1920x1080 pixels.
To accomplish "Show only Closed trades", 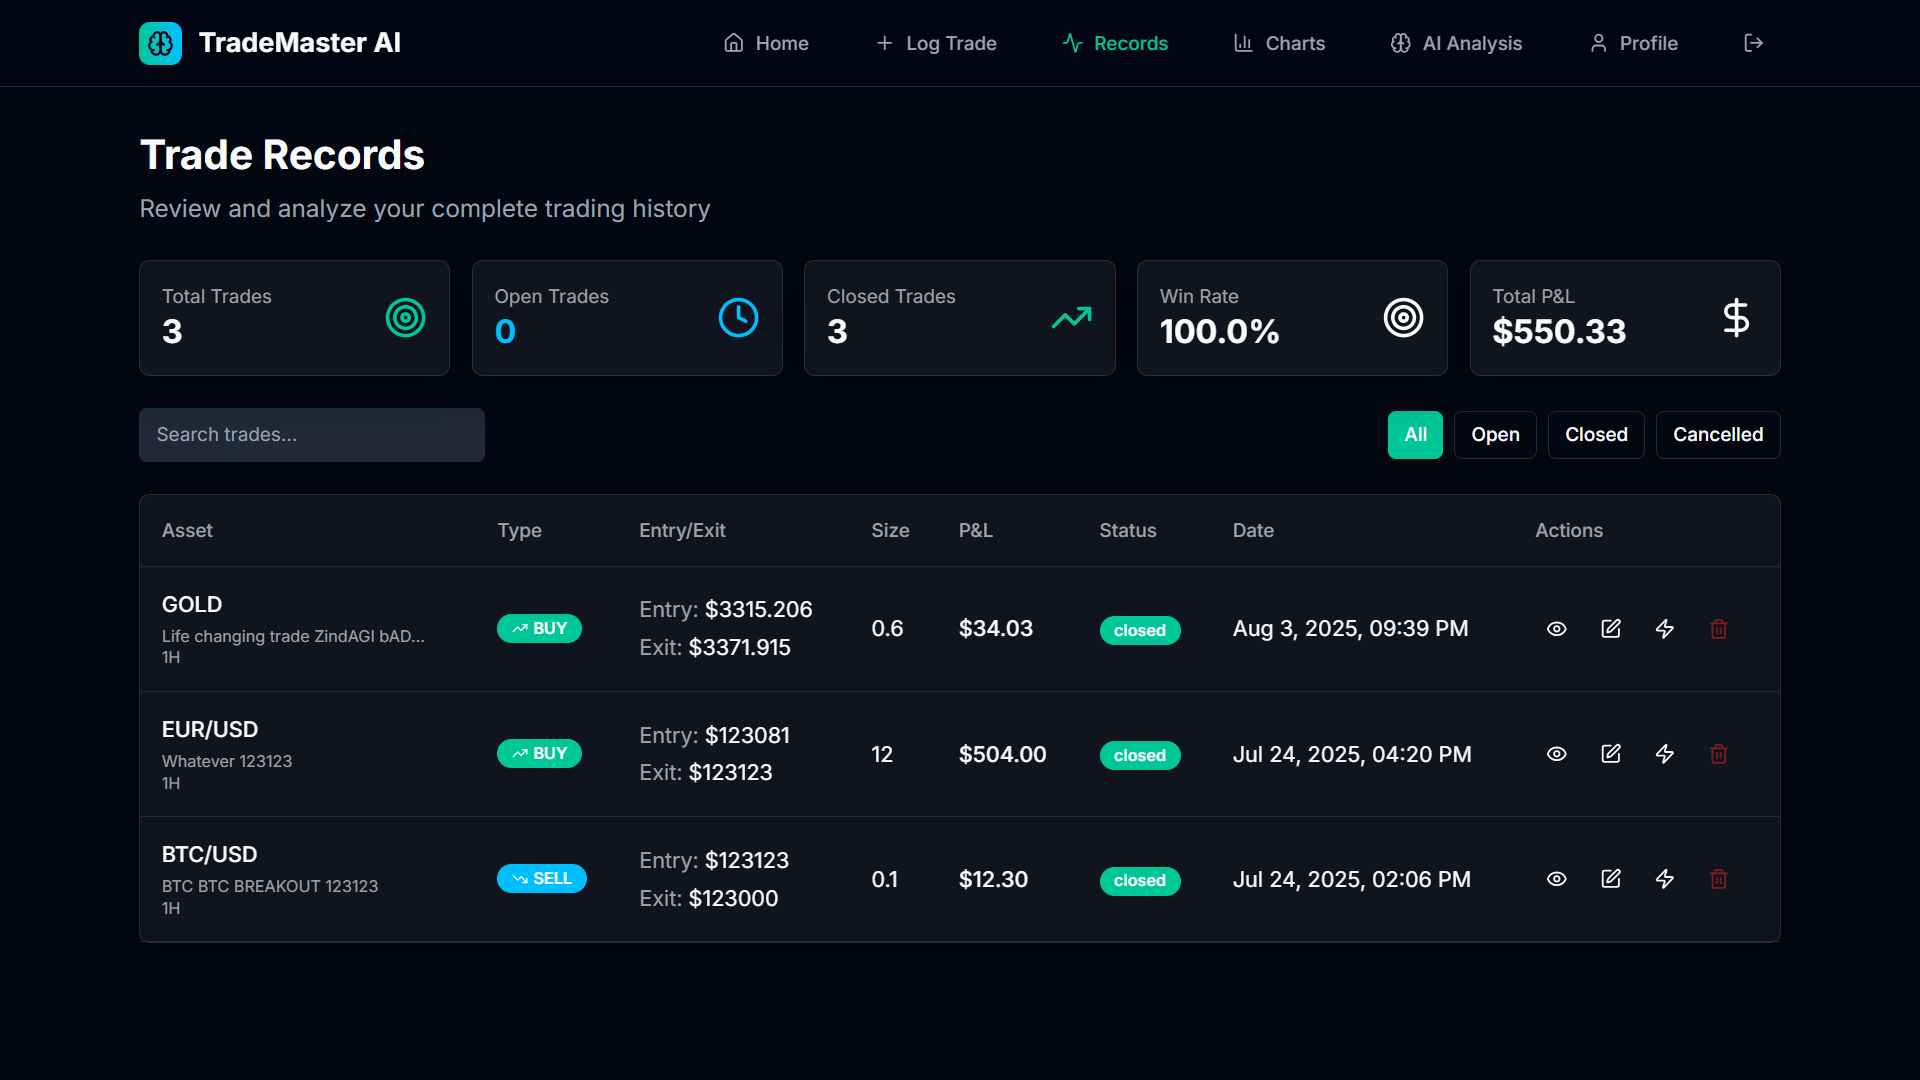I will point(1595,435).
